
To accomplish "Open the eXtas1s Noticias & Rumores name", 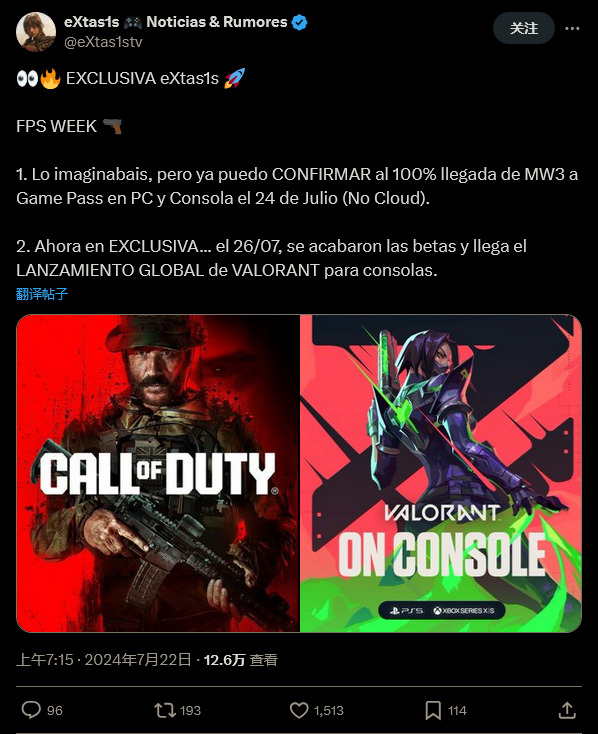I will [x=176, y=22].
